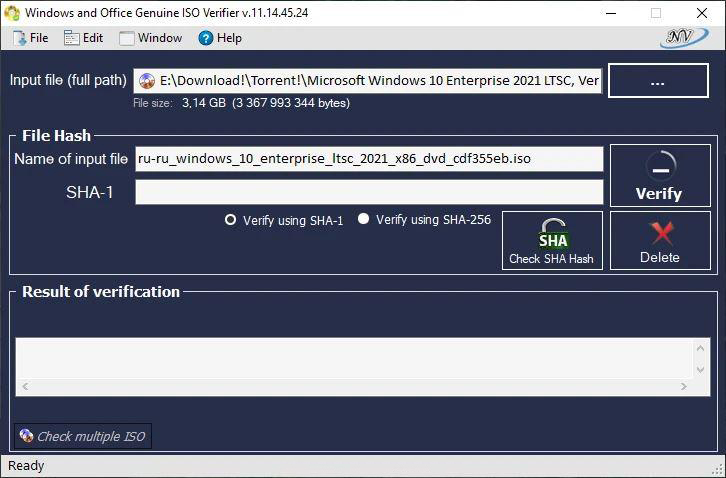Screen dimensions: 726x478
Task: Click the Check SHA Hash button
Action: pos(552,240)
